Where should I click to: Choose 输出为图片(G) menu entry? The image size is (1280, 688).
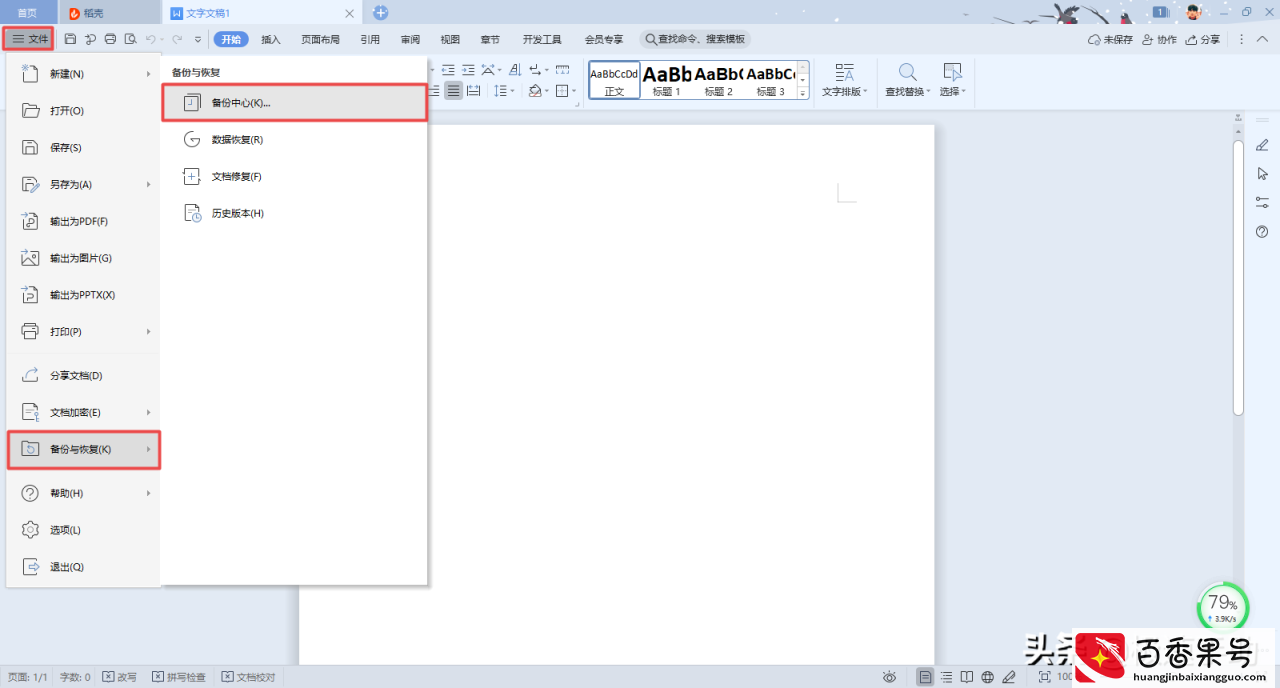click(83, 258)
